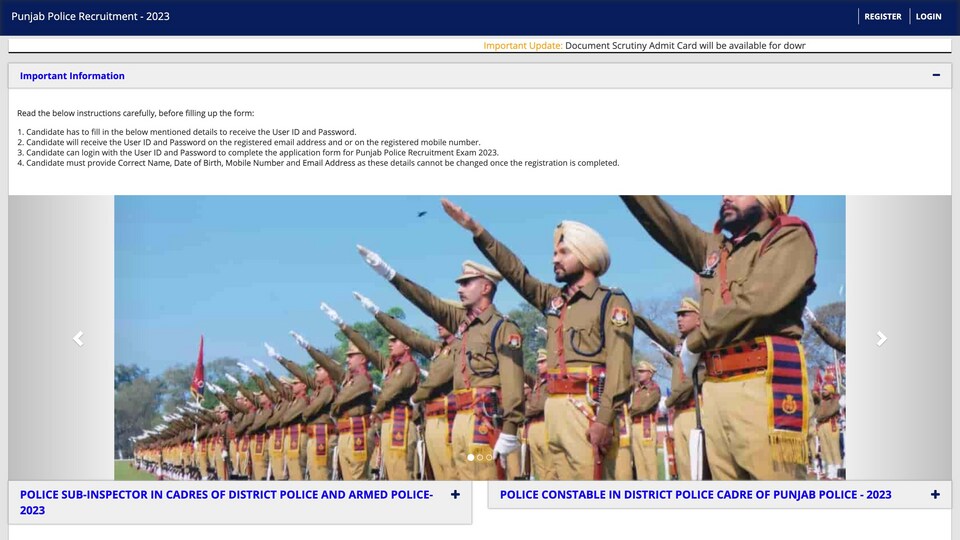Show previous carousel slide with left arrow
Viewport: 960px width, 540px height.
78,338
